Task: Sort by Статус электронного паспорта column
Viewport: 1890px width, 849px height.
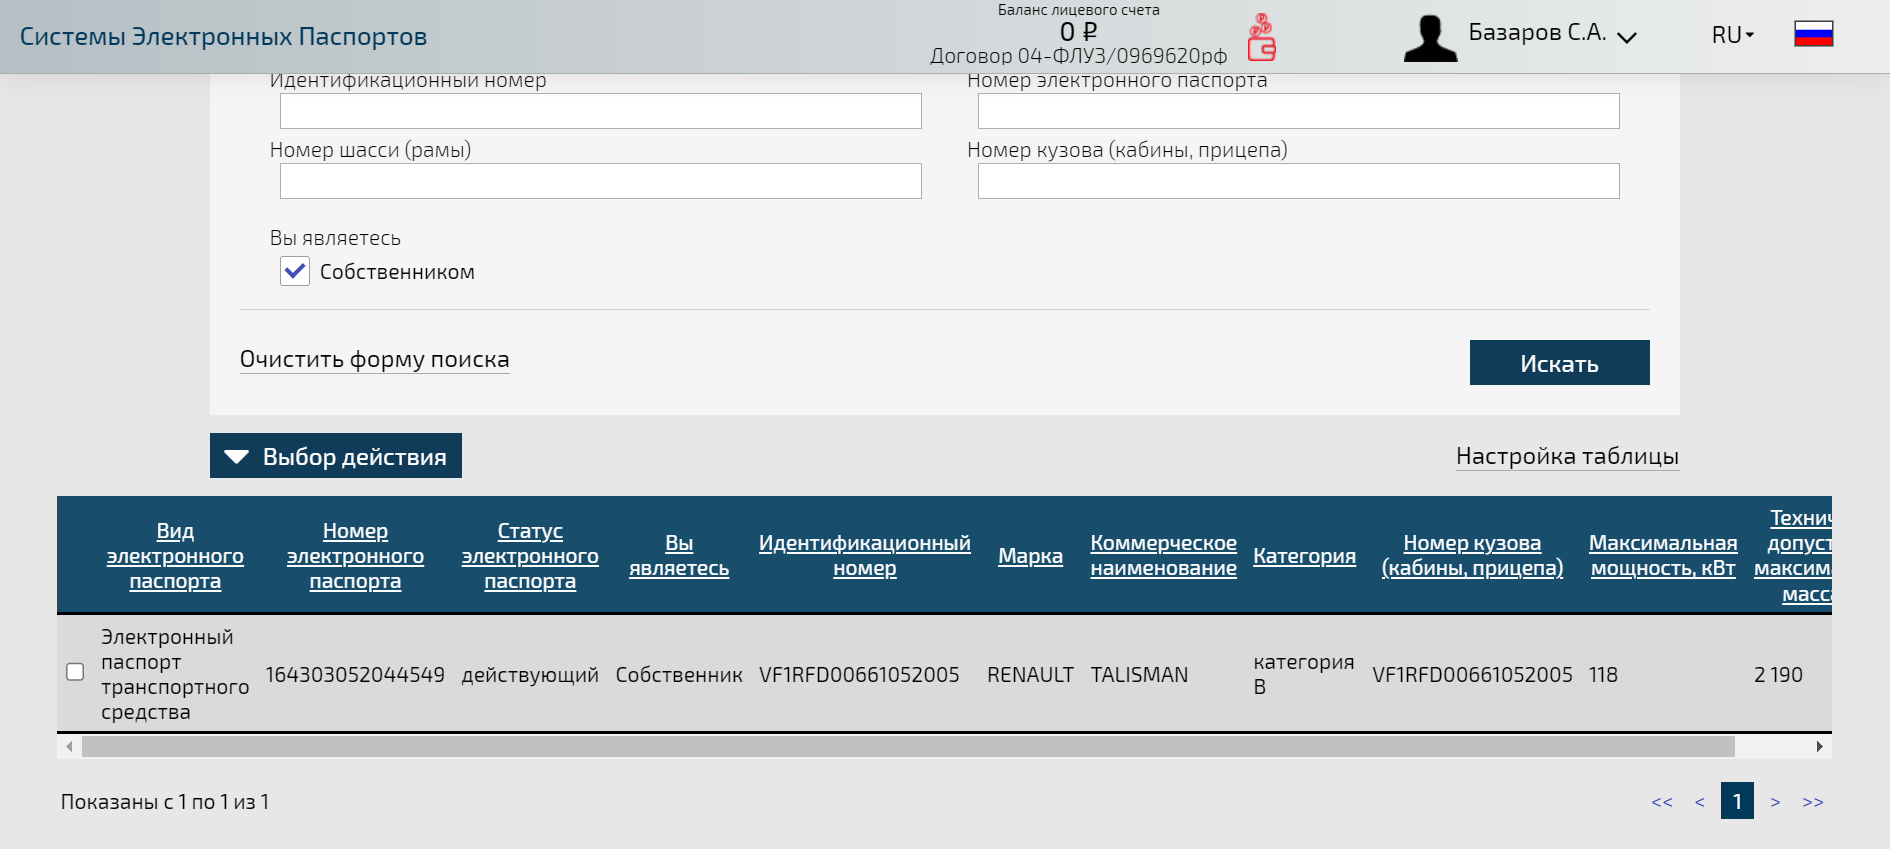Action: coord(530,556)
